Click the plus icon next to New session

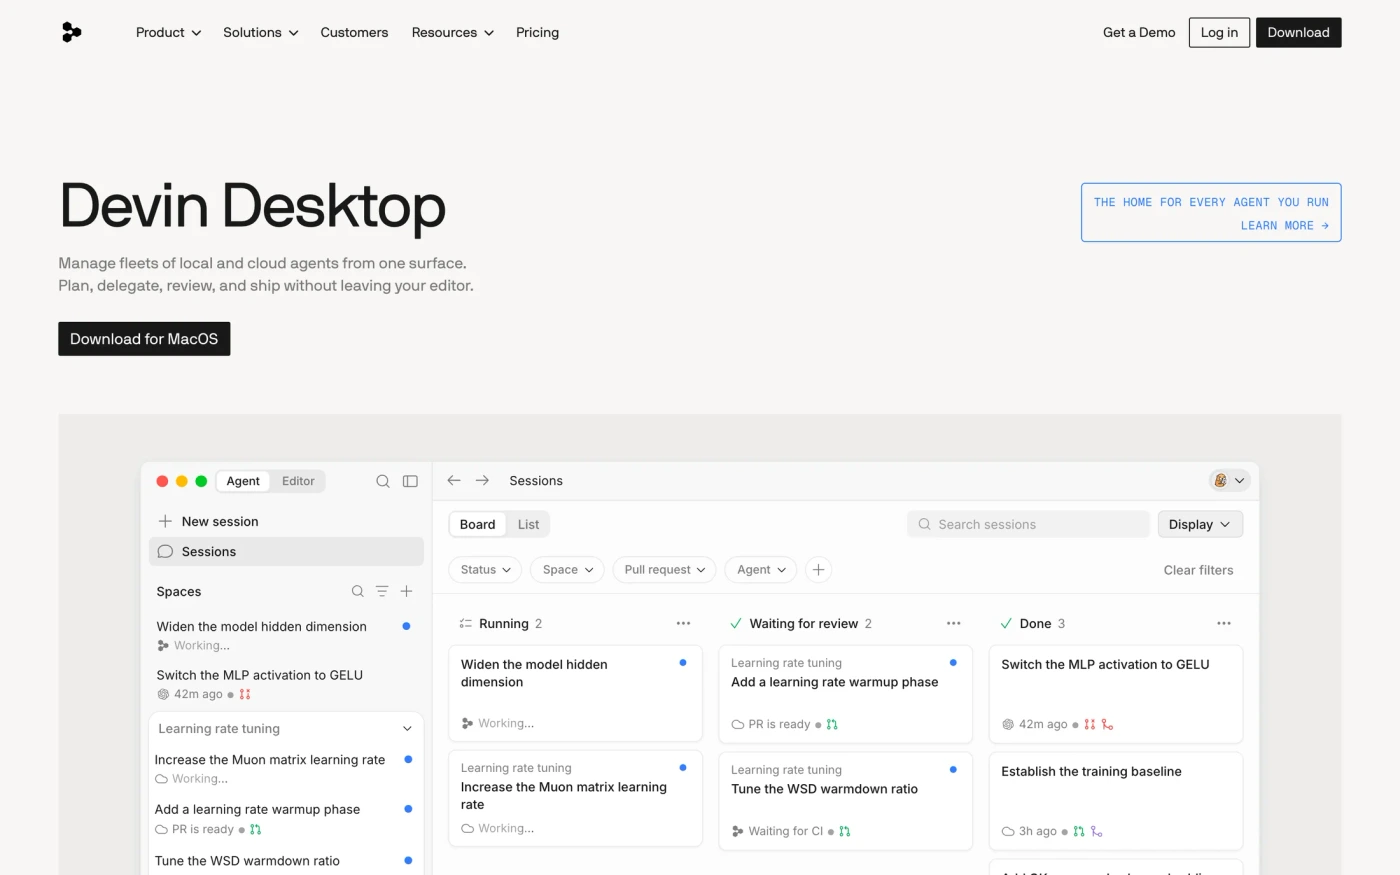[x=166, y=522]
